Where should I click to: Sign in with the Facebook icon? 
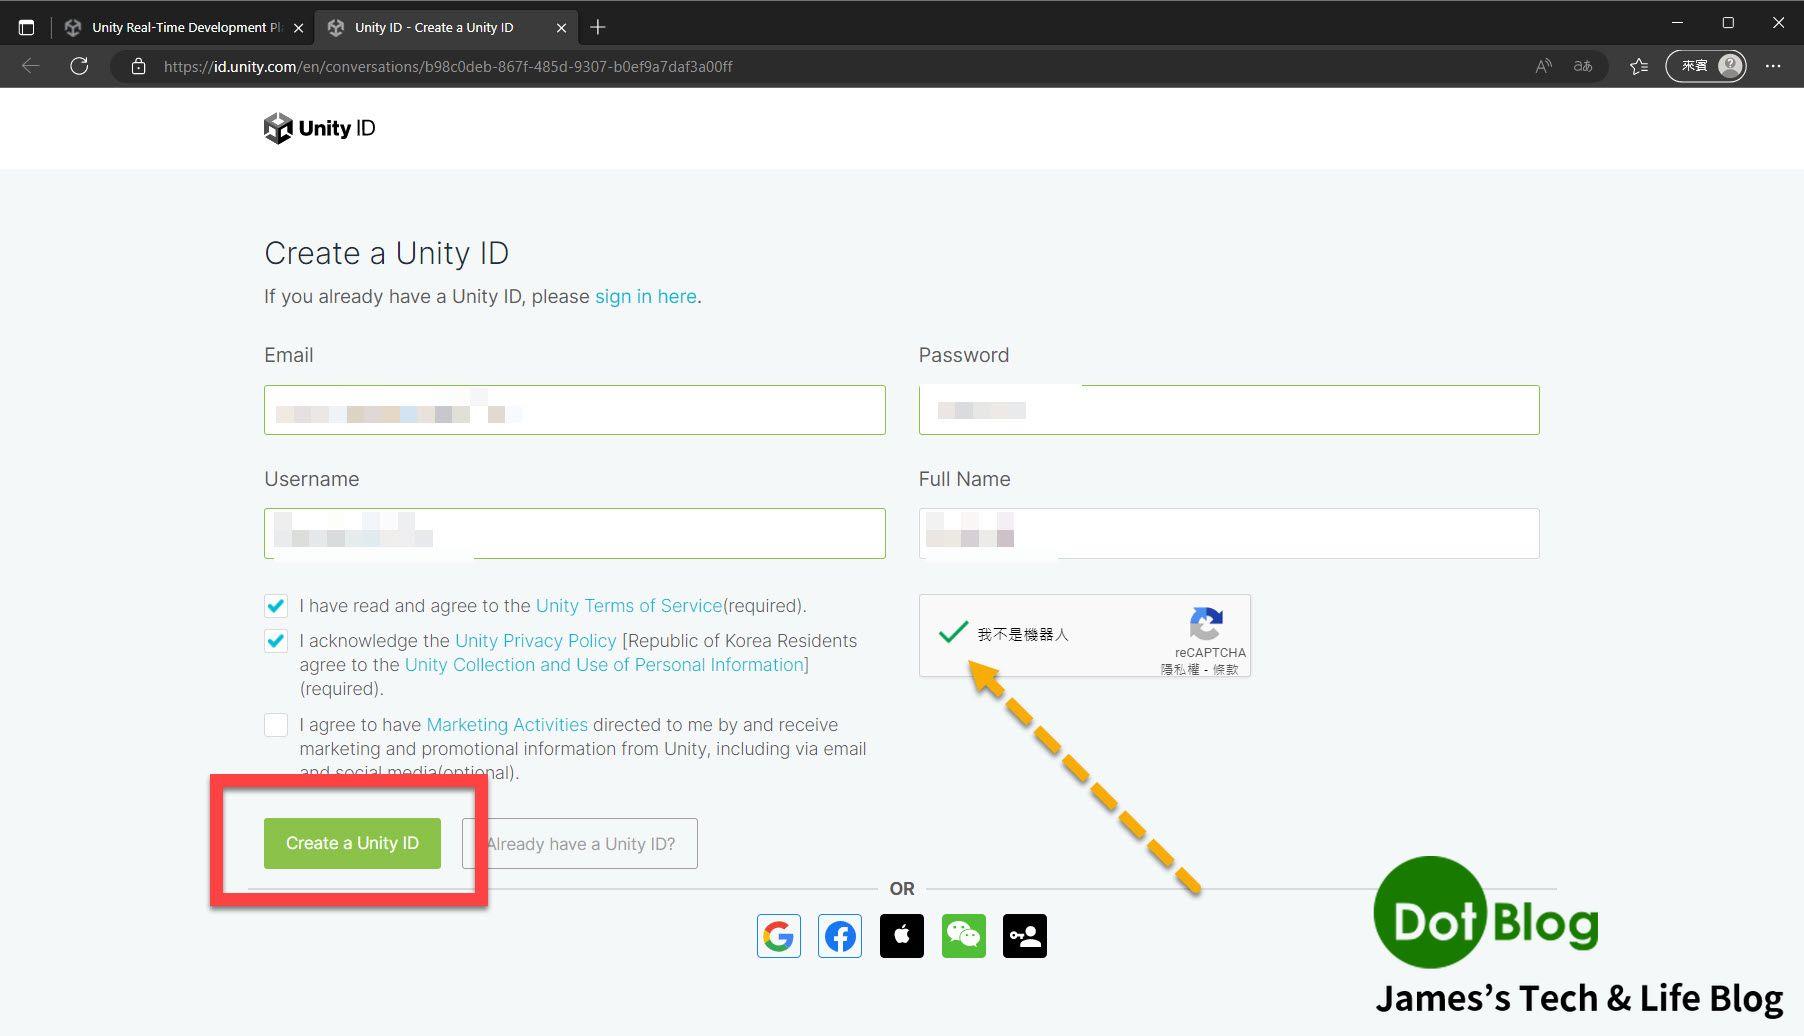(840, 936)
